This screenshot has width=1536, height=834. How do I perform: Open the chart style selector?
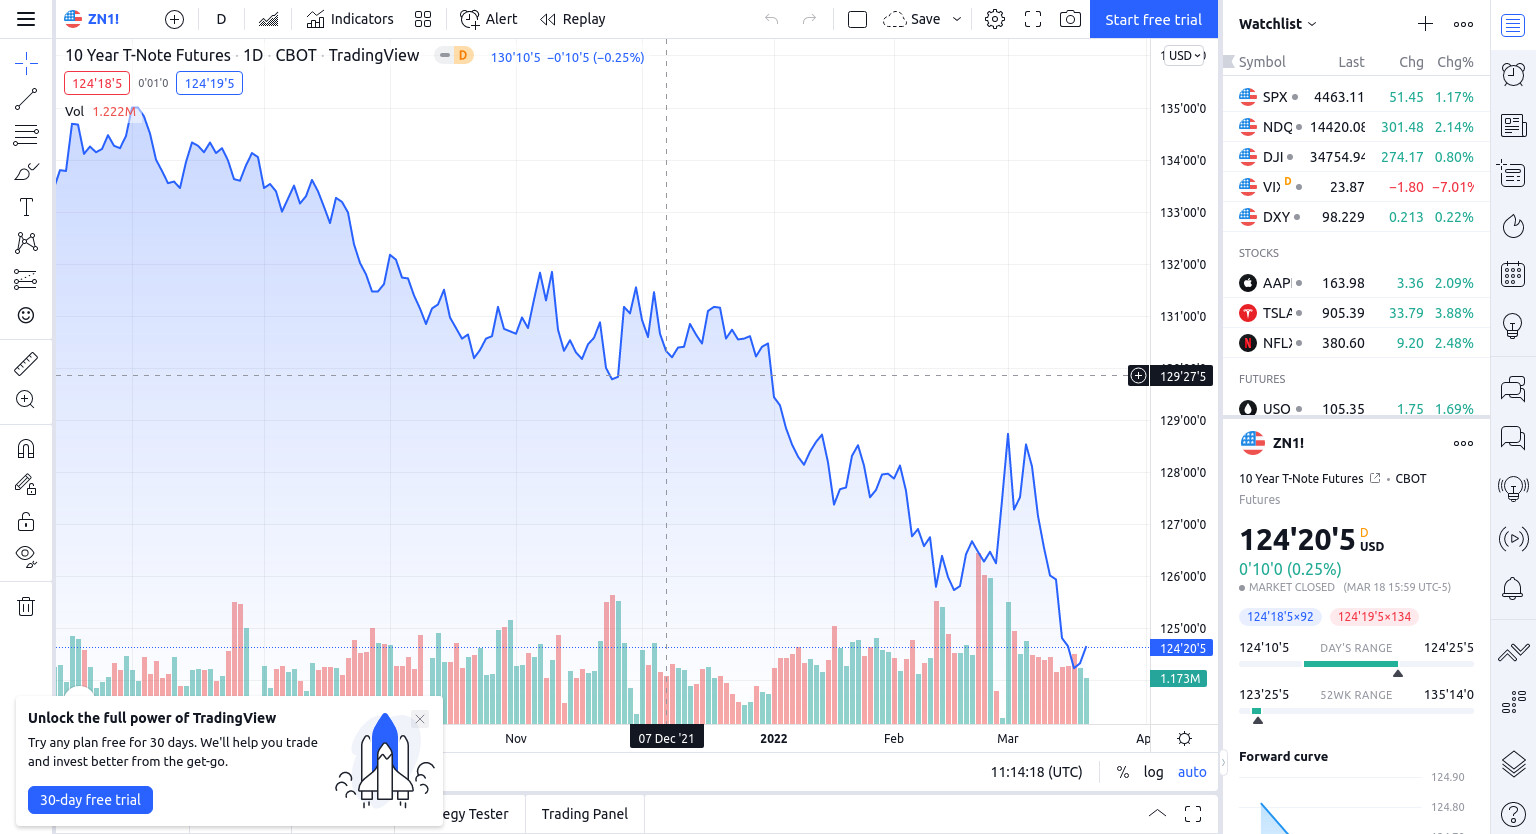tap(268, 19)
